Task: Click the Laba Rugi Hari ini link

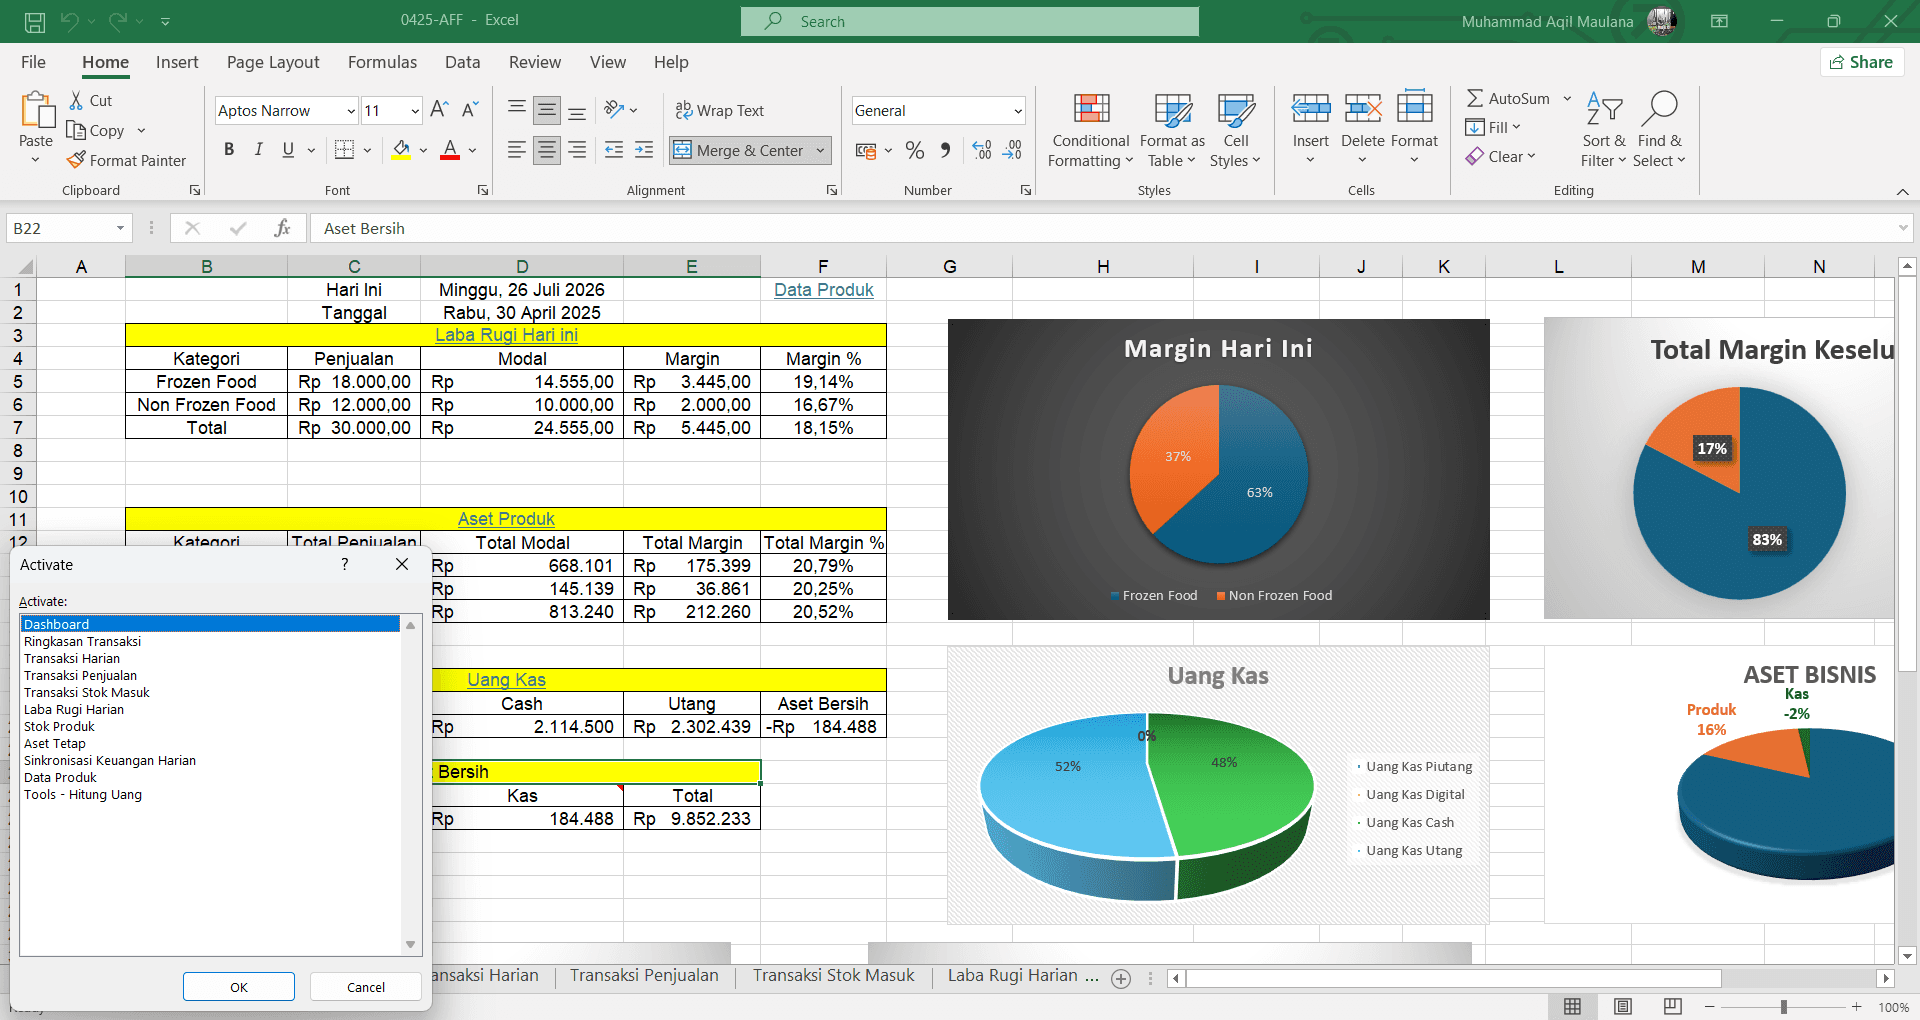Action: click(506, 335)
